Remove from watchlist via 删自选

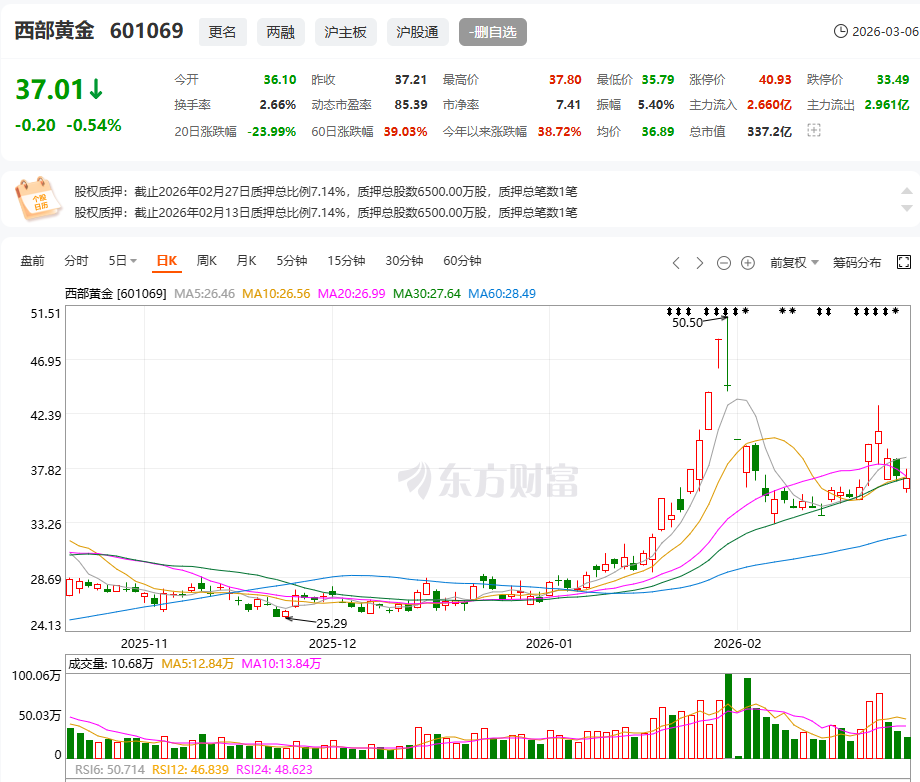click(x=493, y=32)
